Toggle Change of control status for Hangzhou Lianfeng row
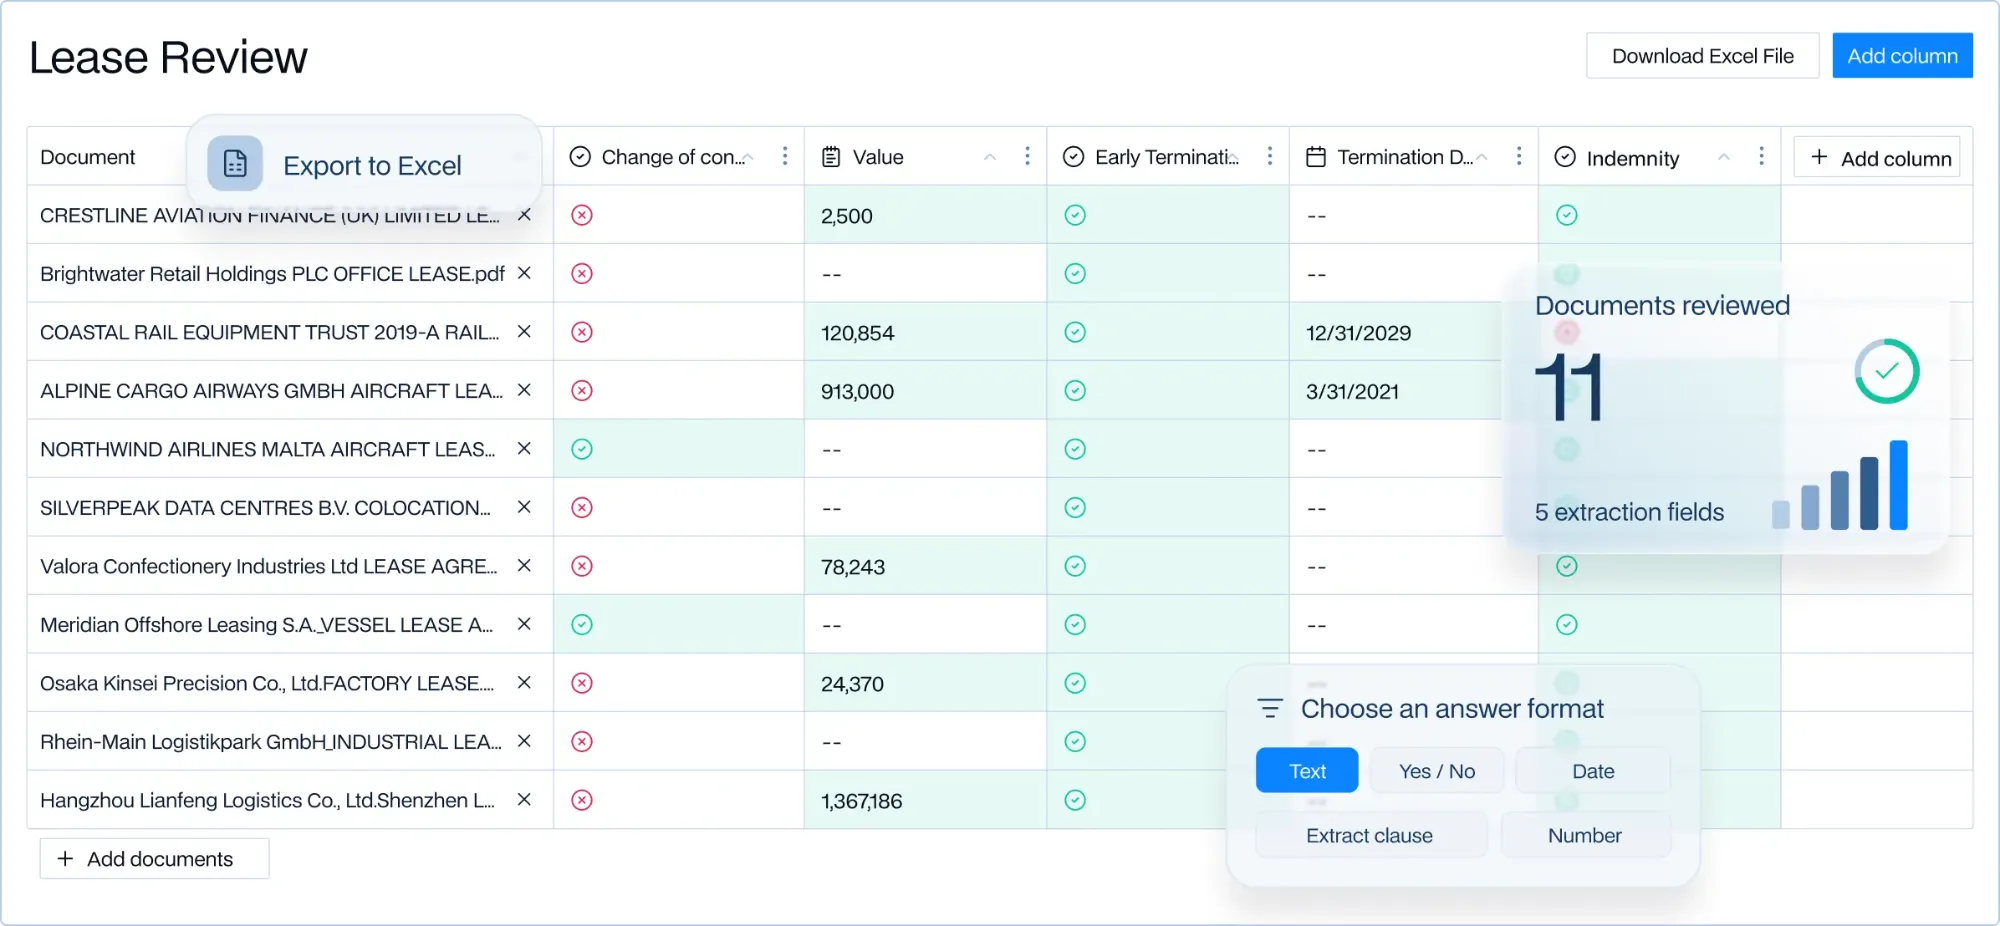Viewport: 2000px width, 926px height. click(x=582, y=800)
